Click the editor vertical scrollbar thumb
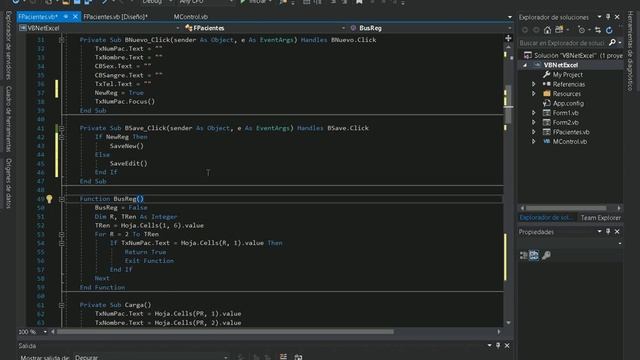Image resolution: width=640 pixels, height=360 pixels. pyautogui.click(x=508, y=104)
